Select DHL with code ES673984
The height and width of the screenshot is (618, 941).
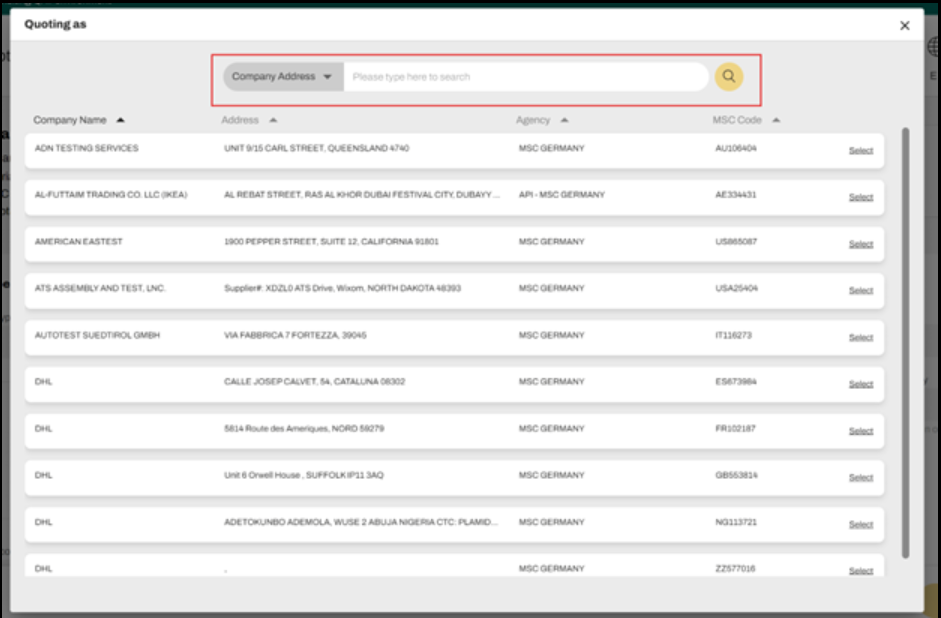(861, 384)
